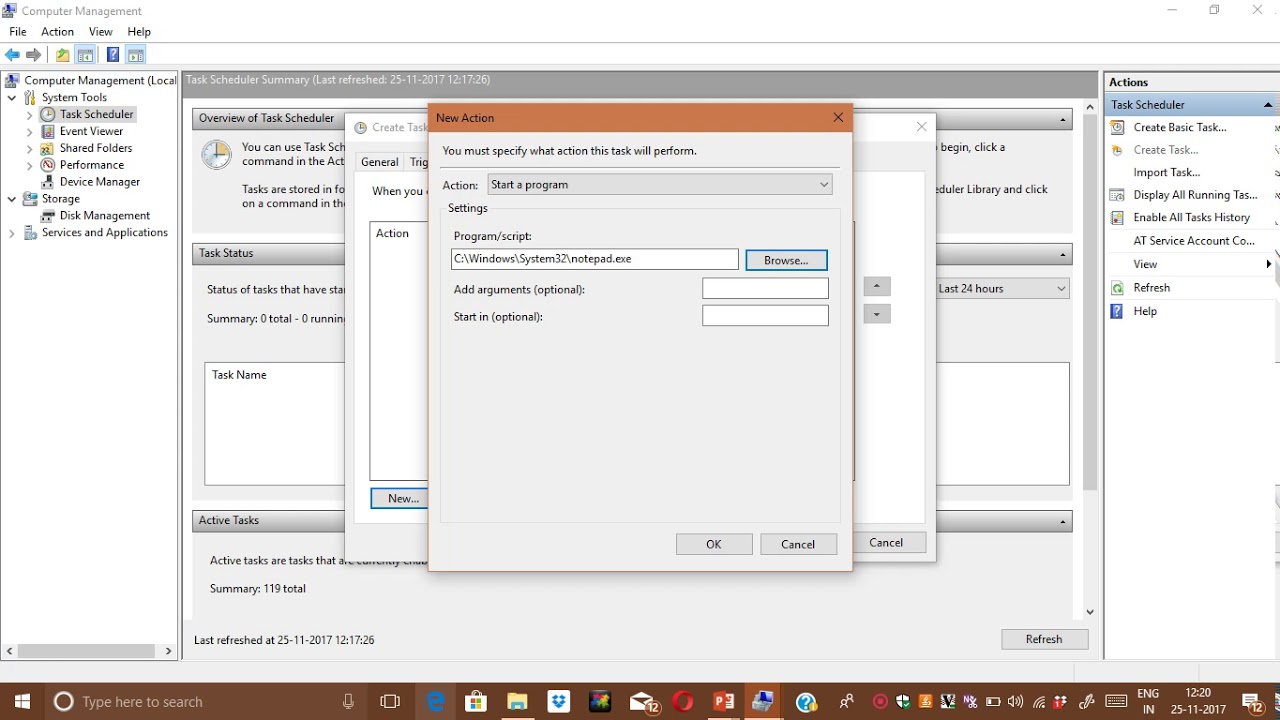Click Cancel in the New Action dialog
The image size is (1280, 720).
798,544
